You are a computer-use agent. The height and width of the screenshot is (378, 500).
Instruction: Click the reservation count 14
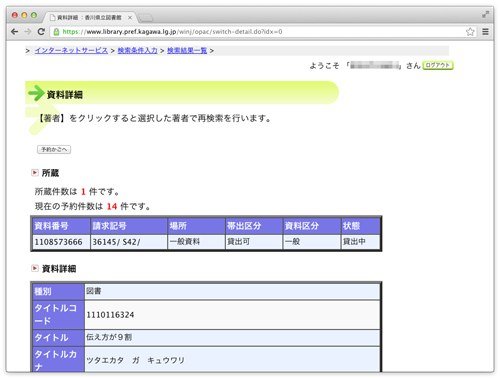[112, 207]
